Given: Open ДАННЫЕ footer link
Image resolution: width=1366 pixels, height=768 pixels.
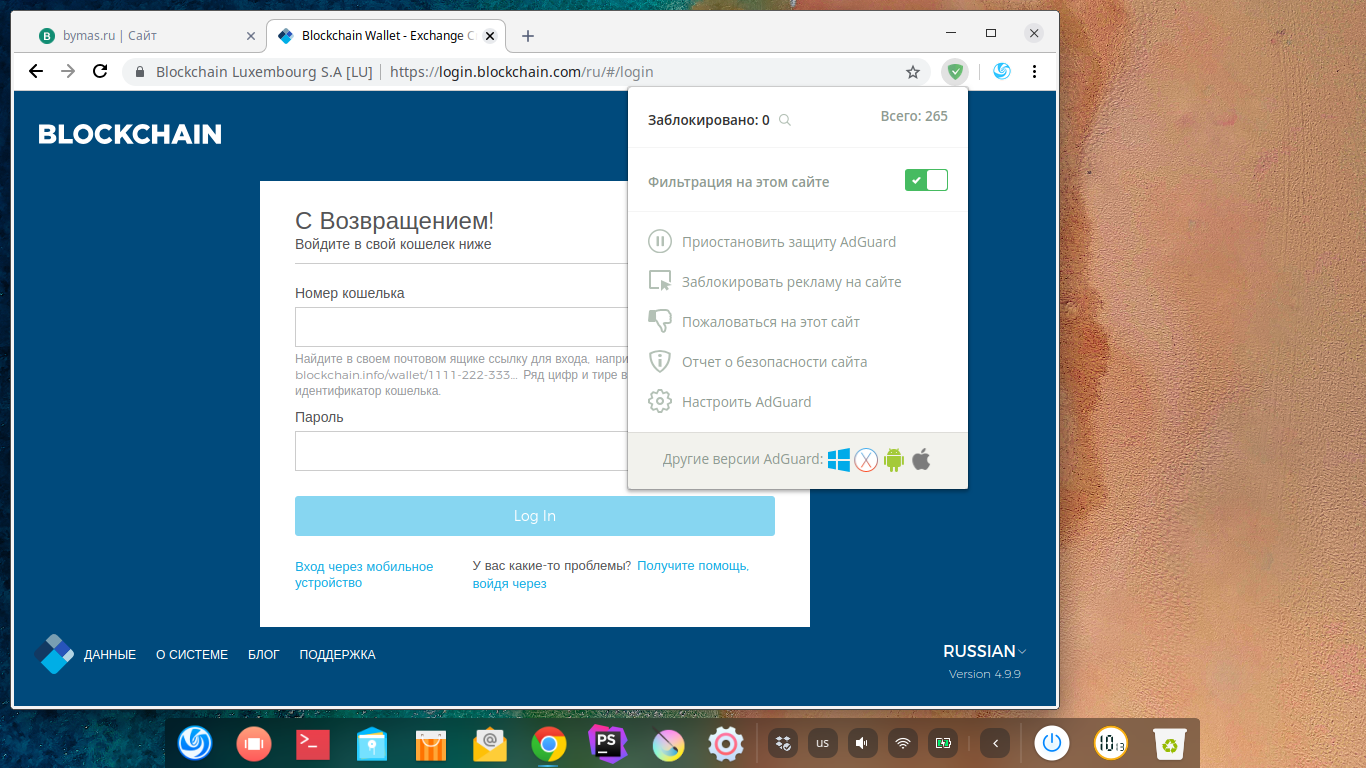Looking at the screenshot, I should [x=110, y=655].
